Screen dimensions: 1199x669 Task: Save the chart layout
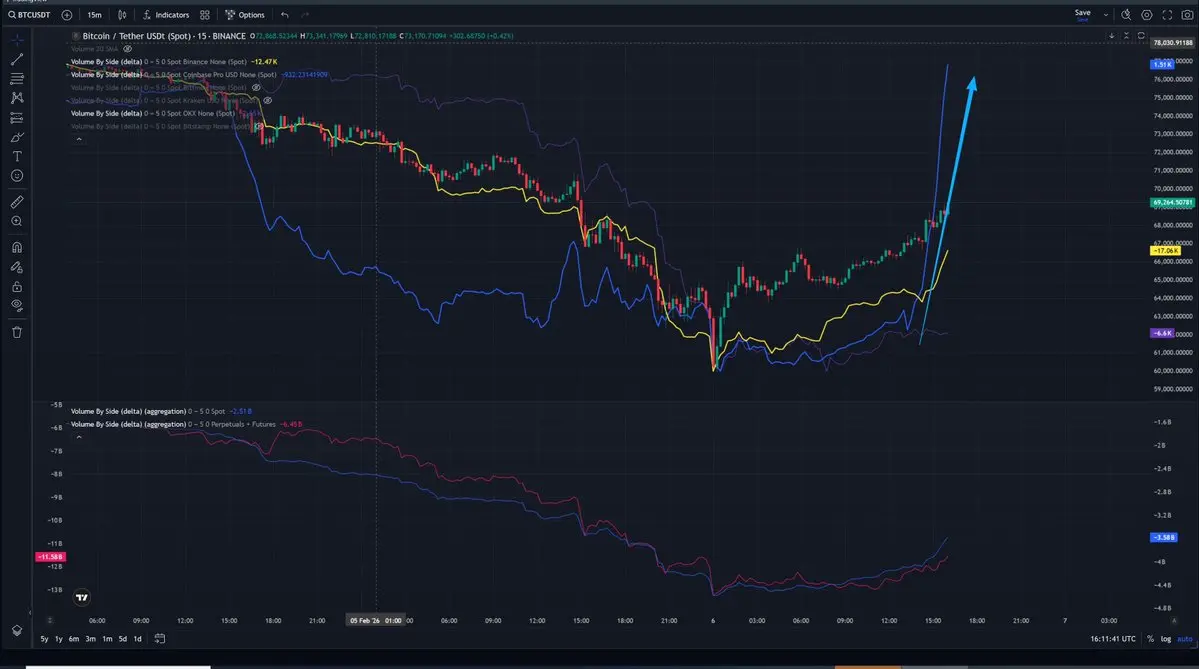(1083, 14)
